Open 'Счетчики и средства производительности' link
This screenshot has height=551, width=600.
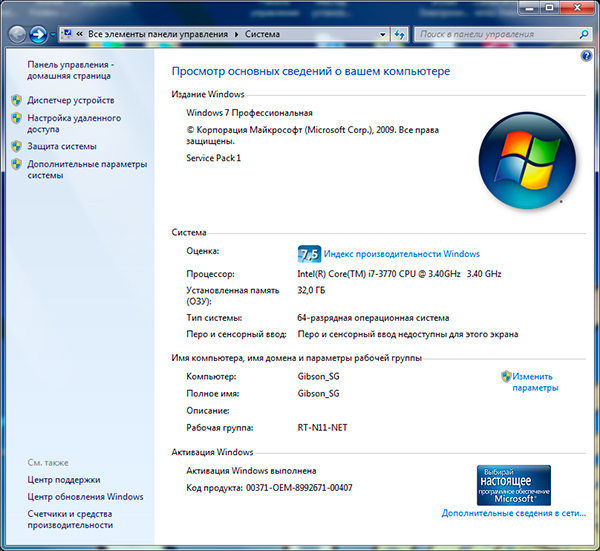click(70, 519)
